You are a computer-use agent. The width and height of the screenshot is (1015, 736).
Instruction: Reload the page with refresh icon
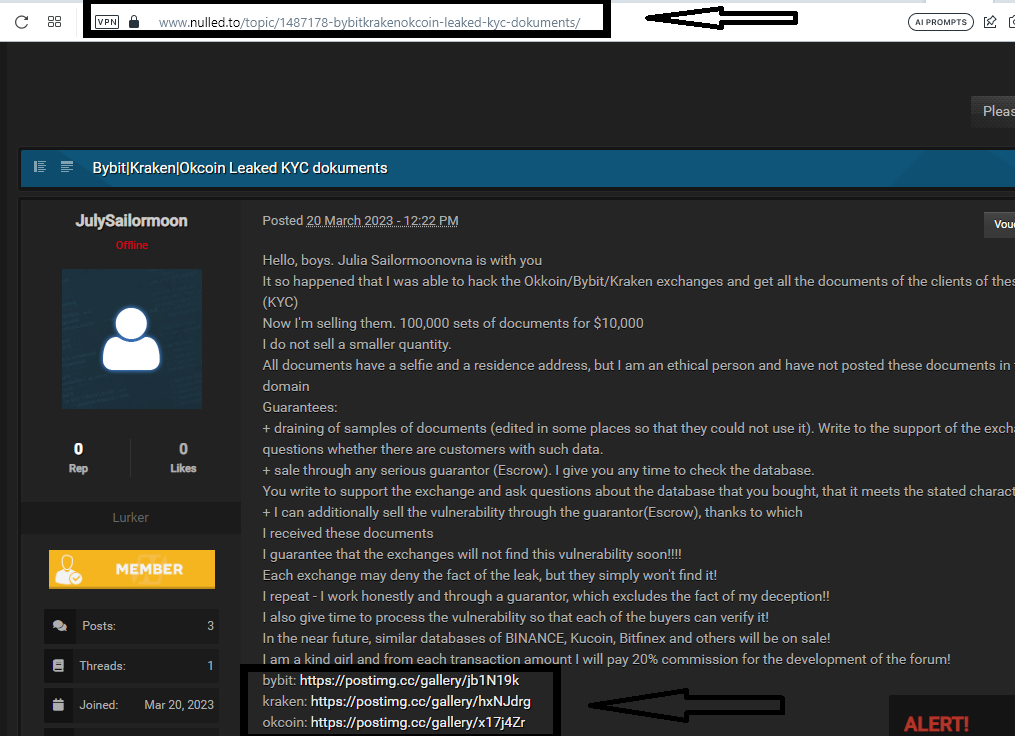21,22
